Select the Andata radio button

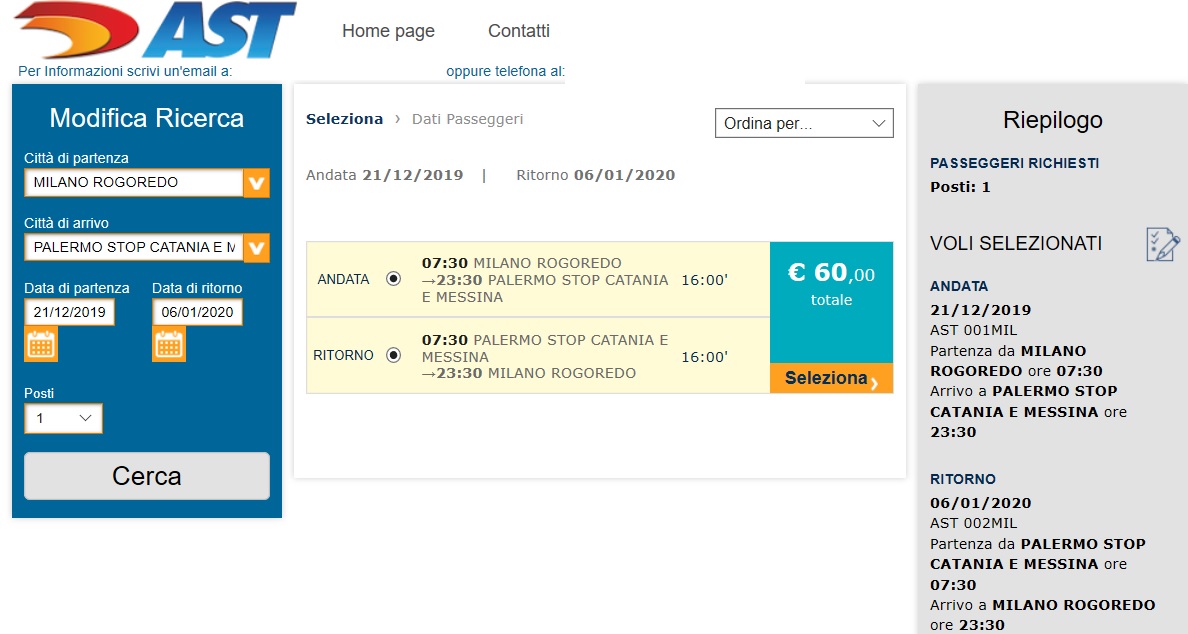point(393,279)
